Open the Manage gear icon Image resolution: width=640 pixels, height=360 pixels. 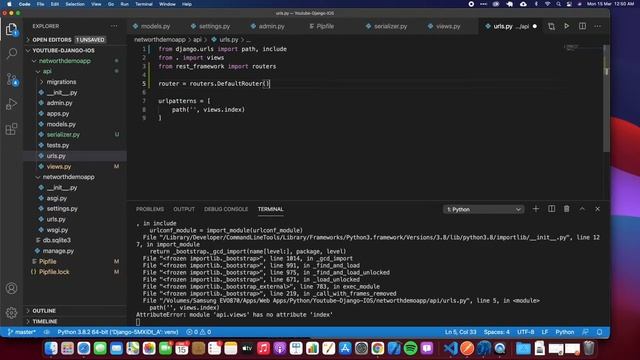11,313
